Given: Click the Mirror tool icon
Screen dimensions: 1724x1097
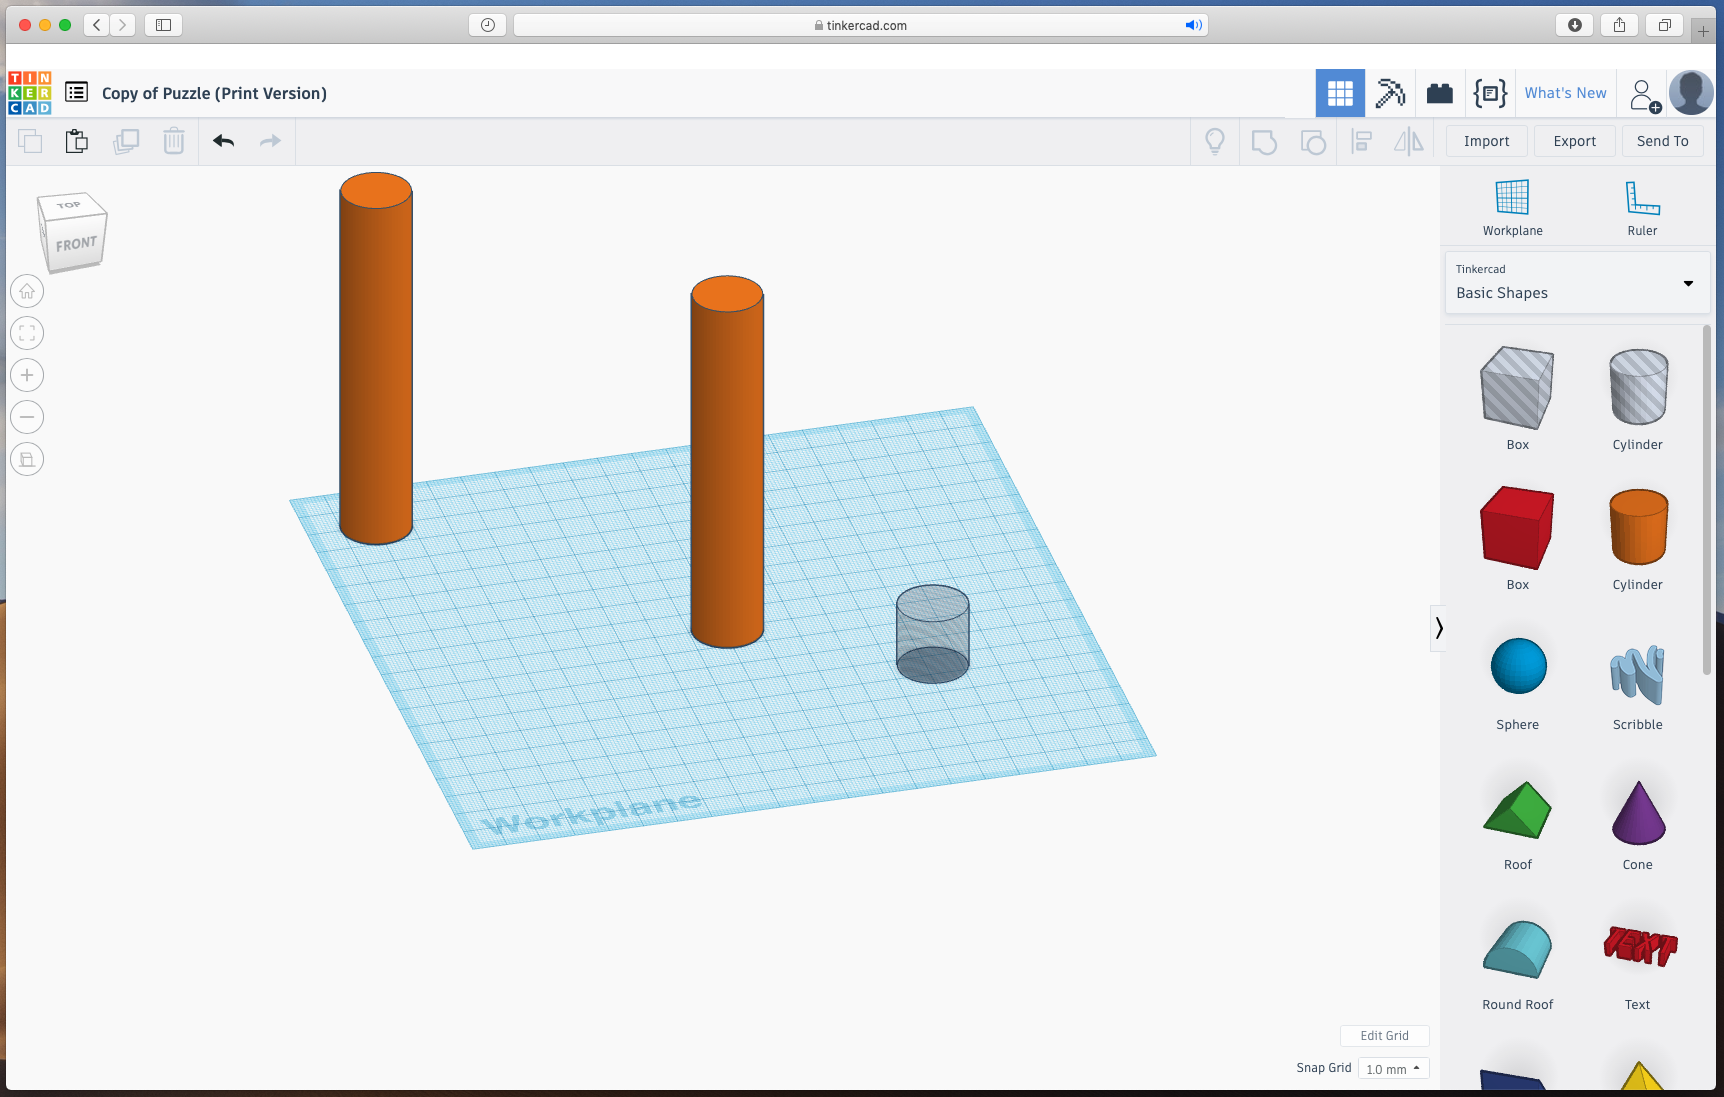Looking at the screenshot, I should tap(1409, 141).
